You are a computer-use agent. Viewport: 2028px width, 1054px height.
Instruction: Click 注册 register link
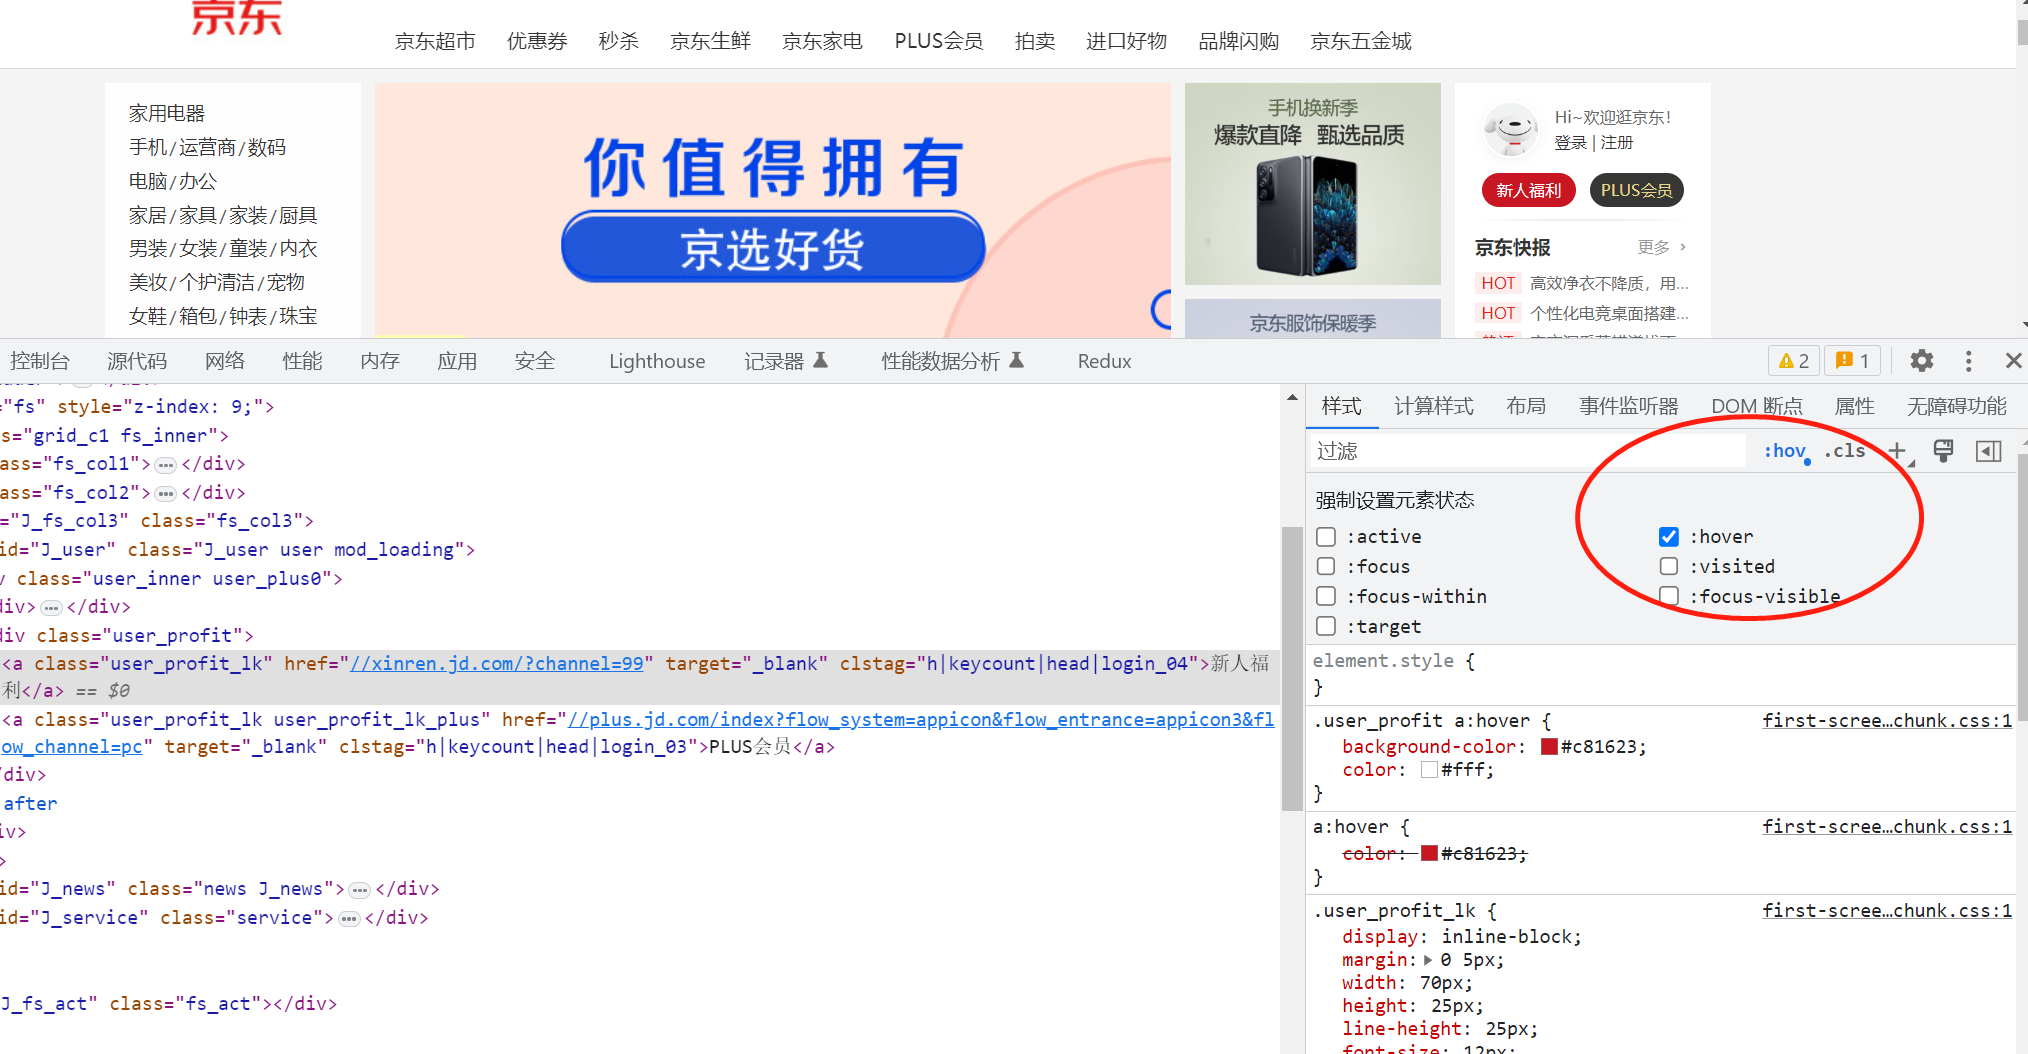(x=1616, y=143)
